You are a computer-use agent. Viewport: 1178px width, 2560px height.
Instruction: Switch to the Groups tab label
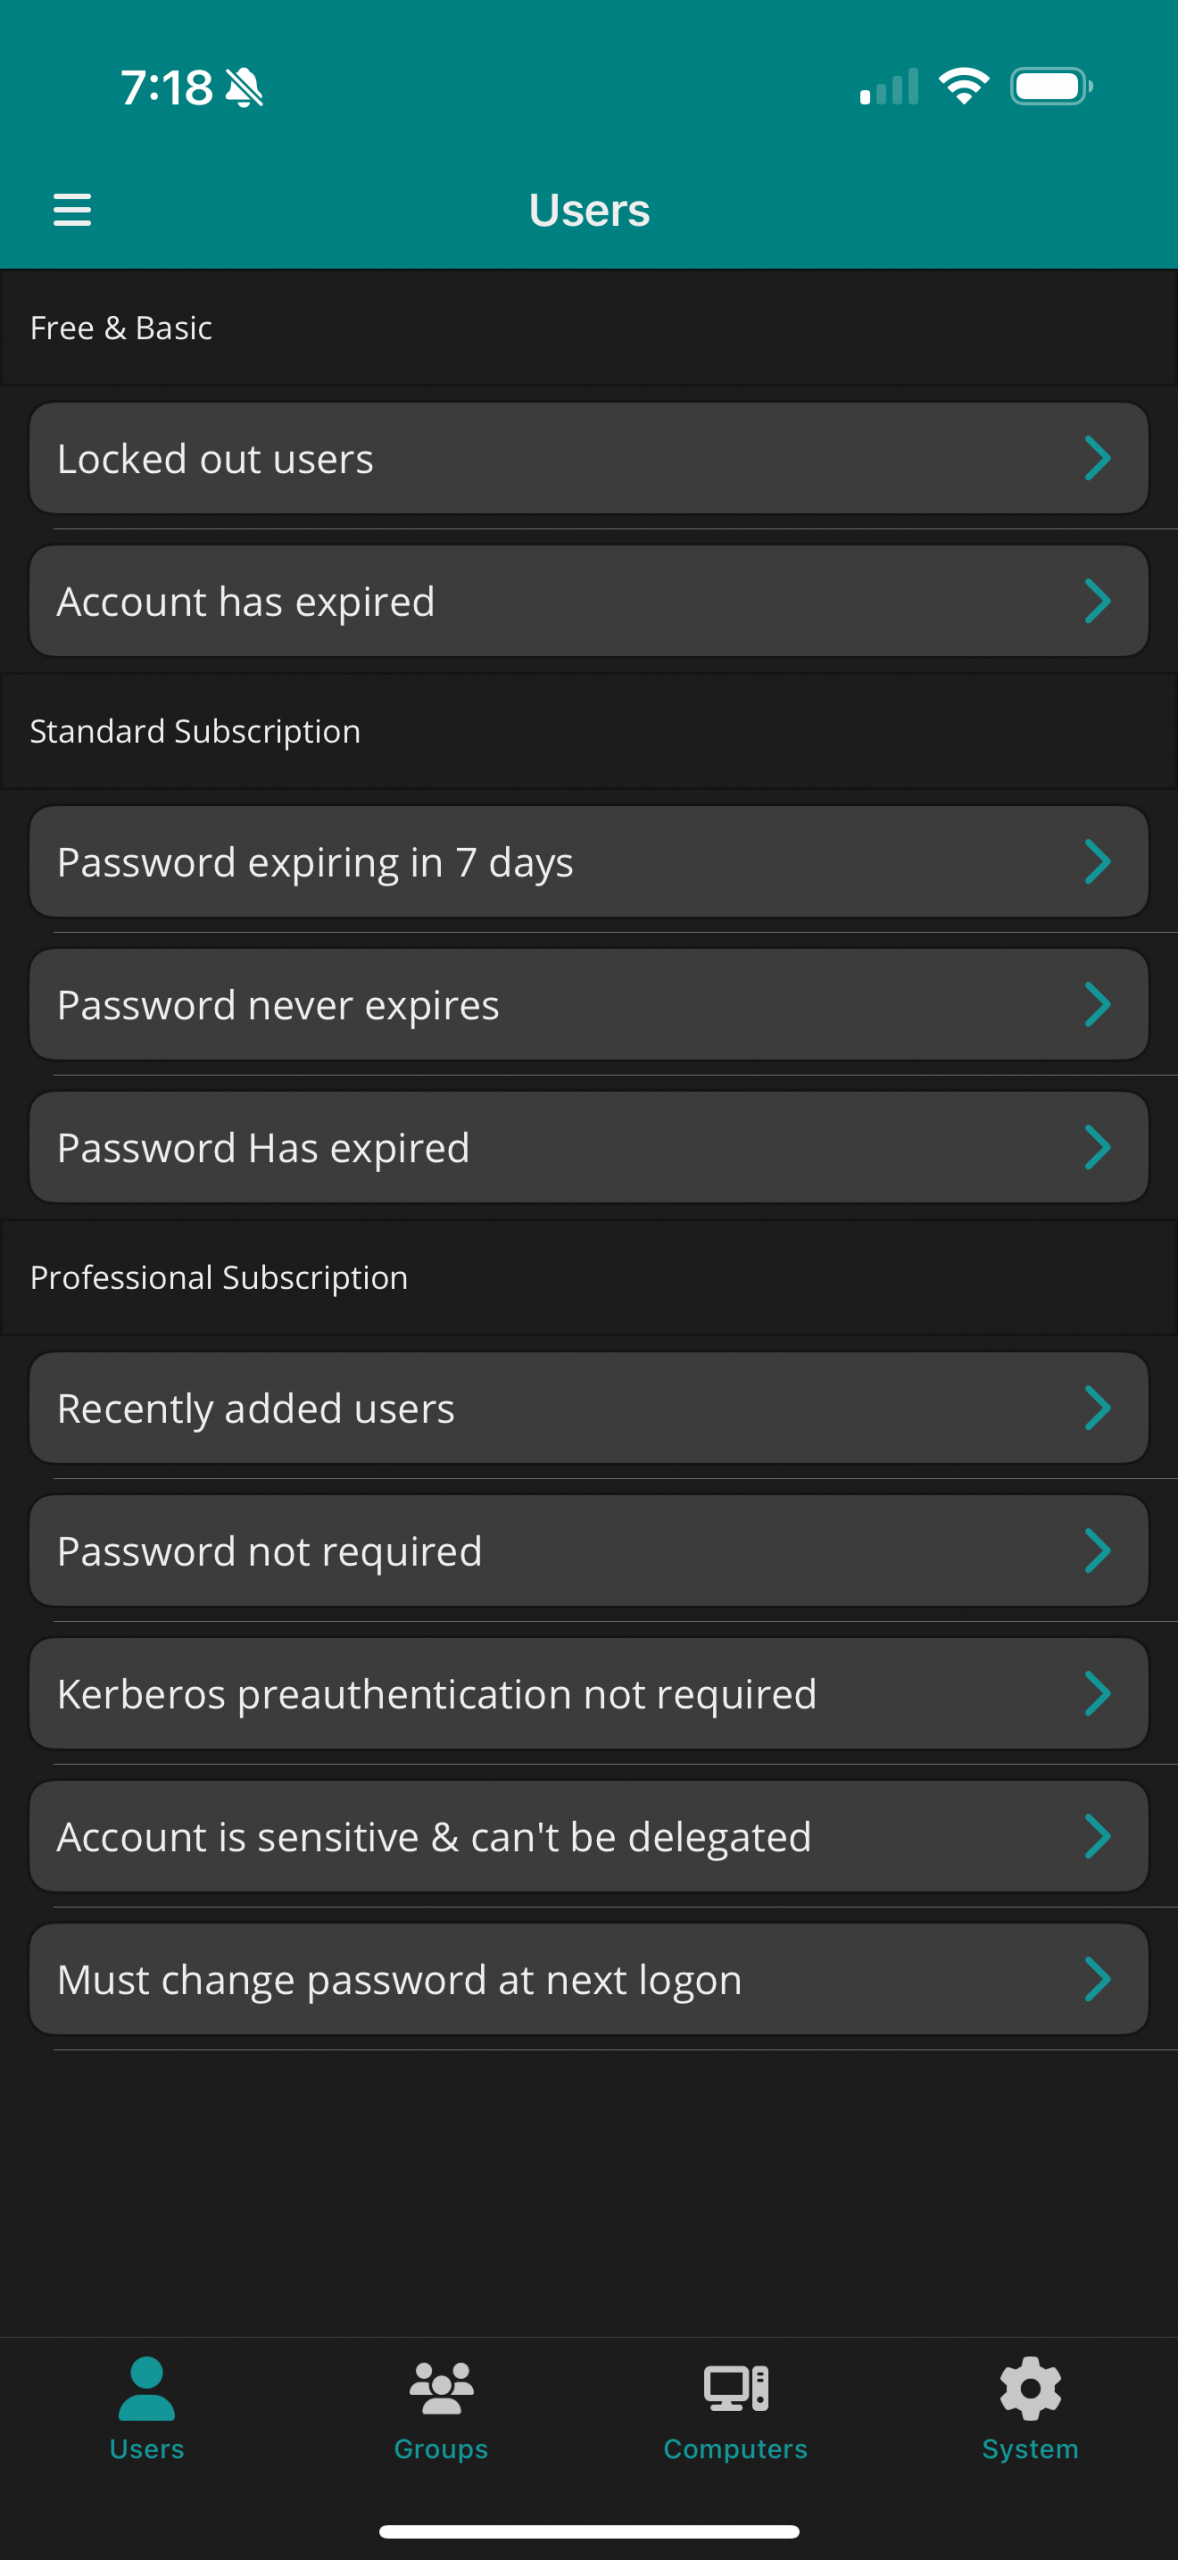441,2449
